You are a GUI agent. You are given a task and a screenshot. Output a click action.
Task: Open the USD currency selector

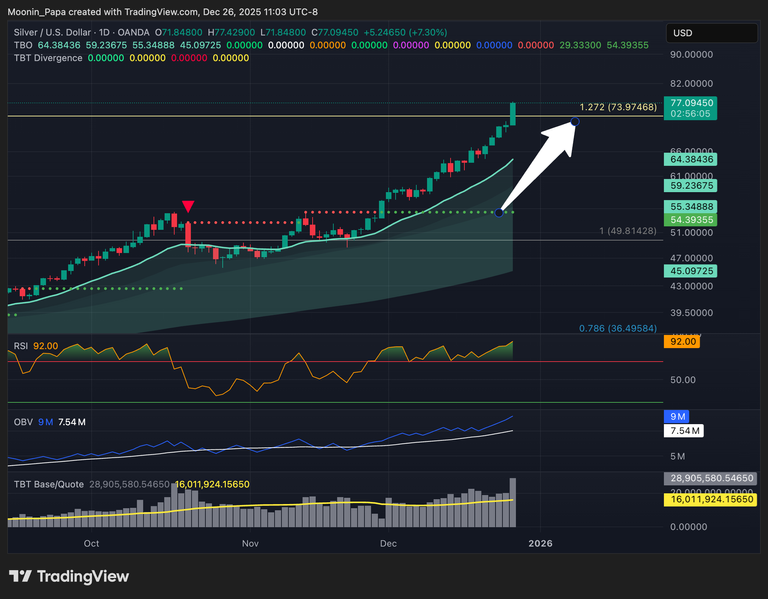pyautogui.click(x=684, y=33)
